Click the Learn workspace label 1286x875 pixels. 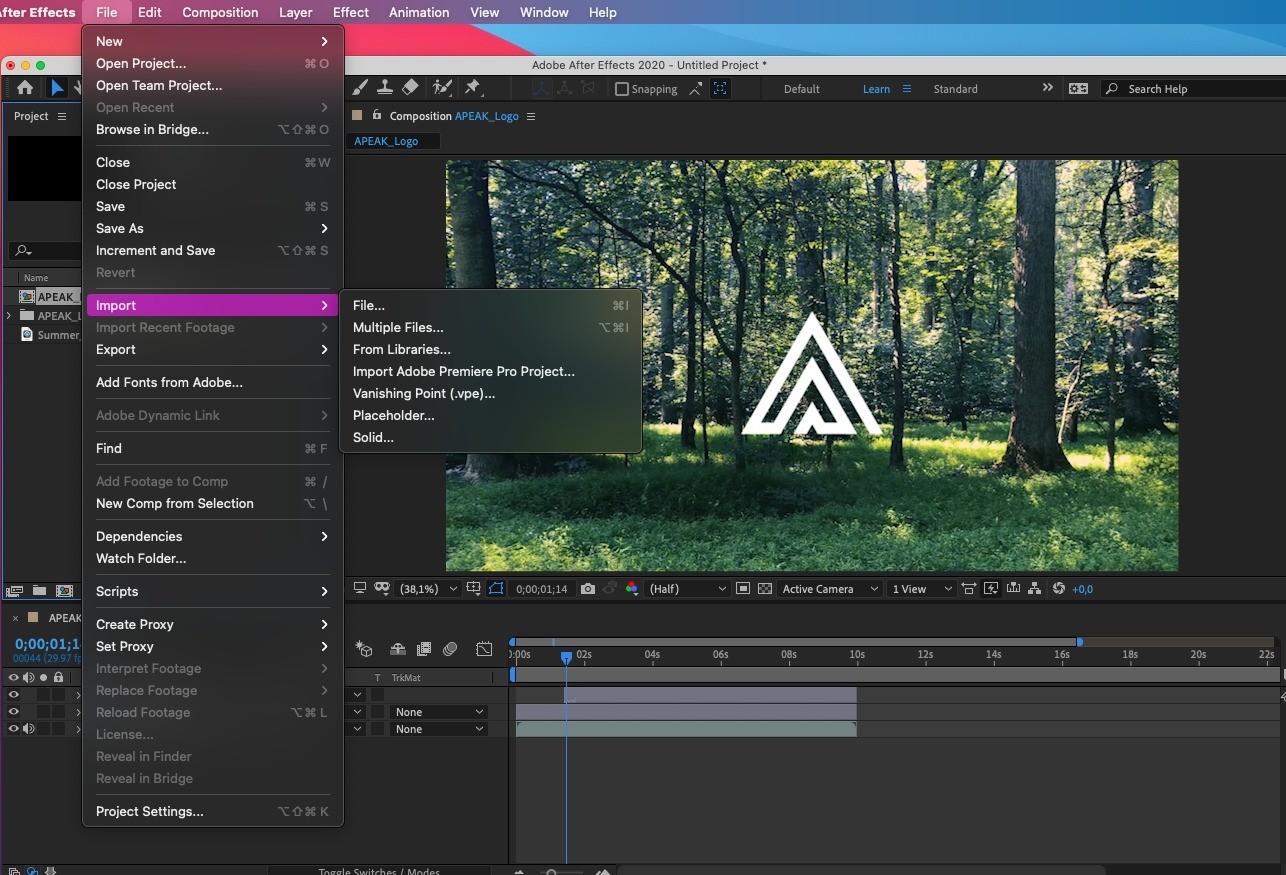(876, 88)
